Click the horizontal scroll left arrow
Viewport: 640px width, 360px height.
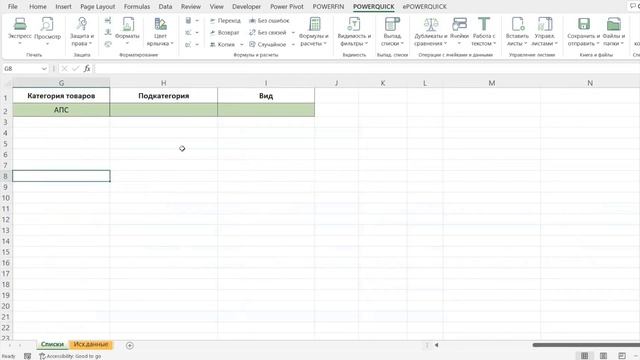point(436,345)
